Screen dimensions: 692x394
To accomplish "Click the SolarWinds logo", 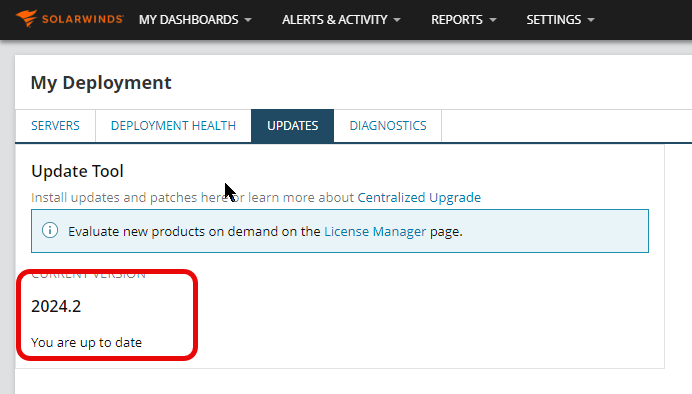I will (x=69, y=19).
